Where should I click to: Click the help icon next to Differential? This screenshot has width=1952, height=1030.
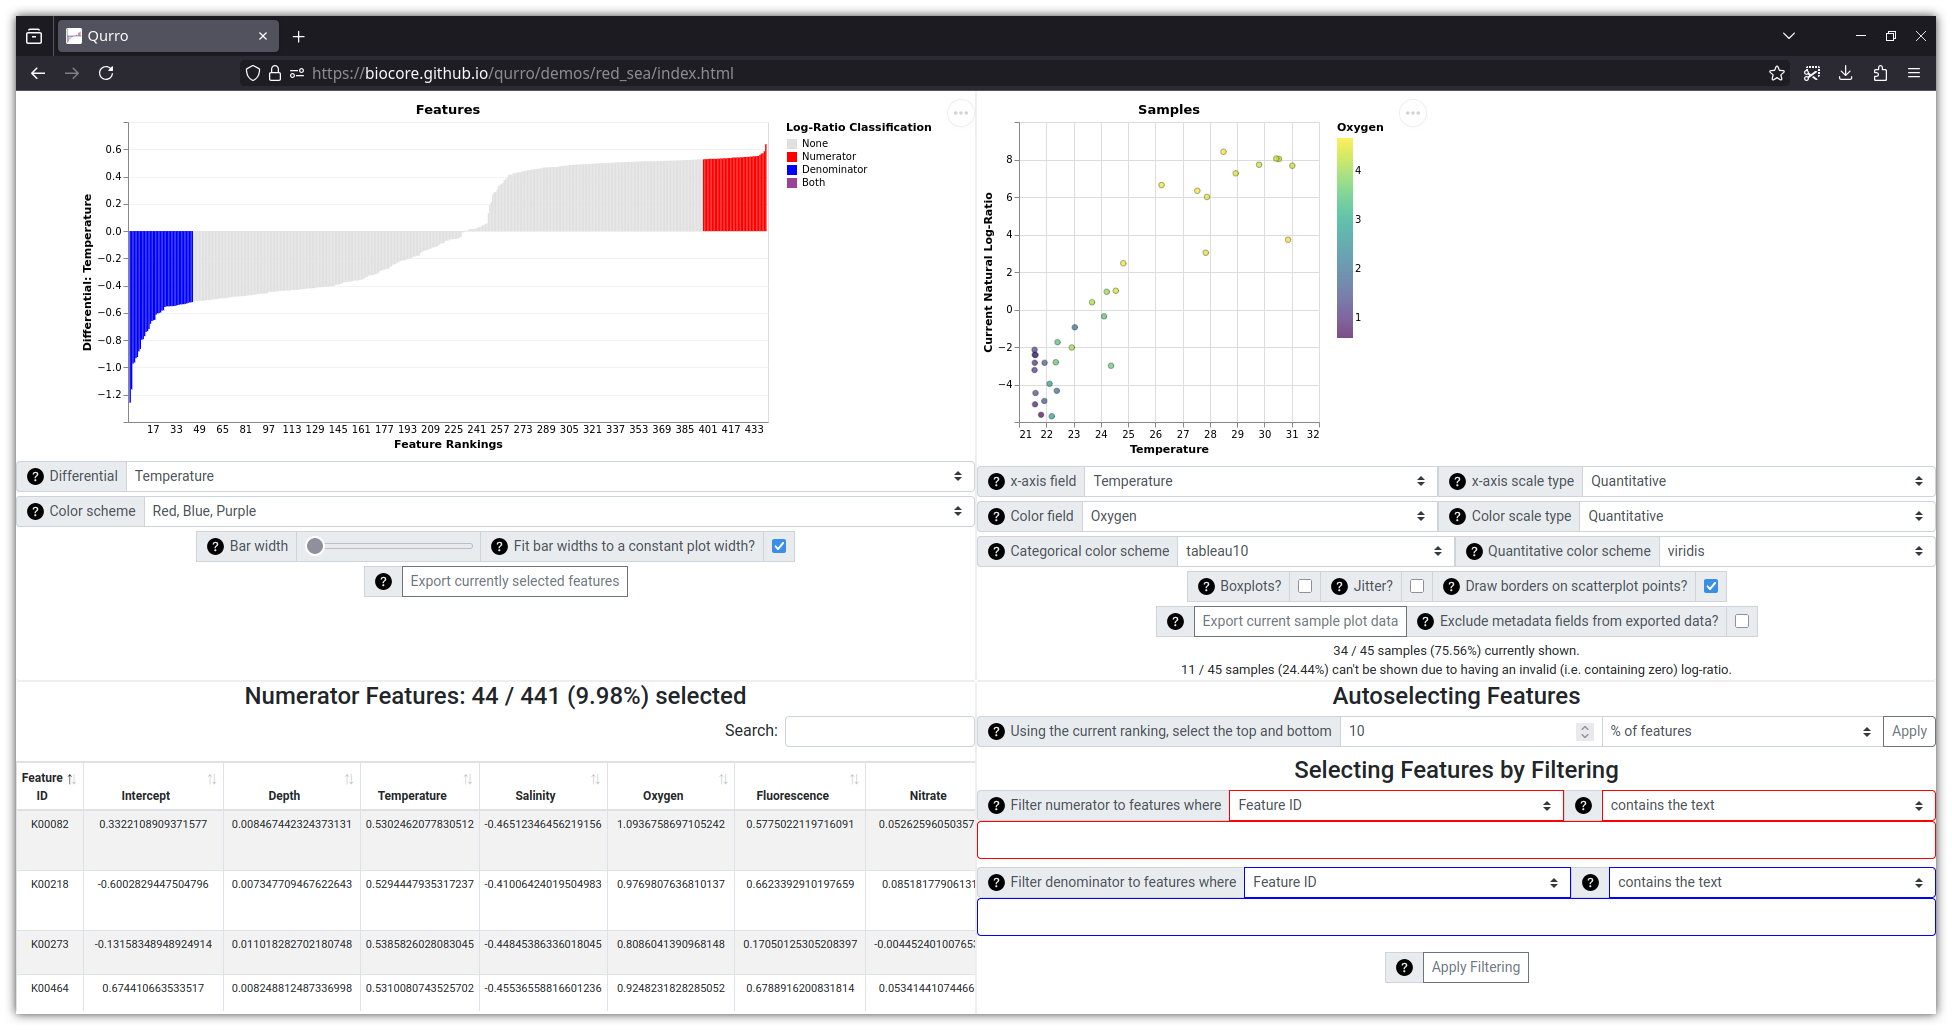36,476
